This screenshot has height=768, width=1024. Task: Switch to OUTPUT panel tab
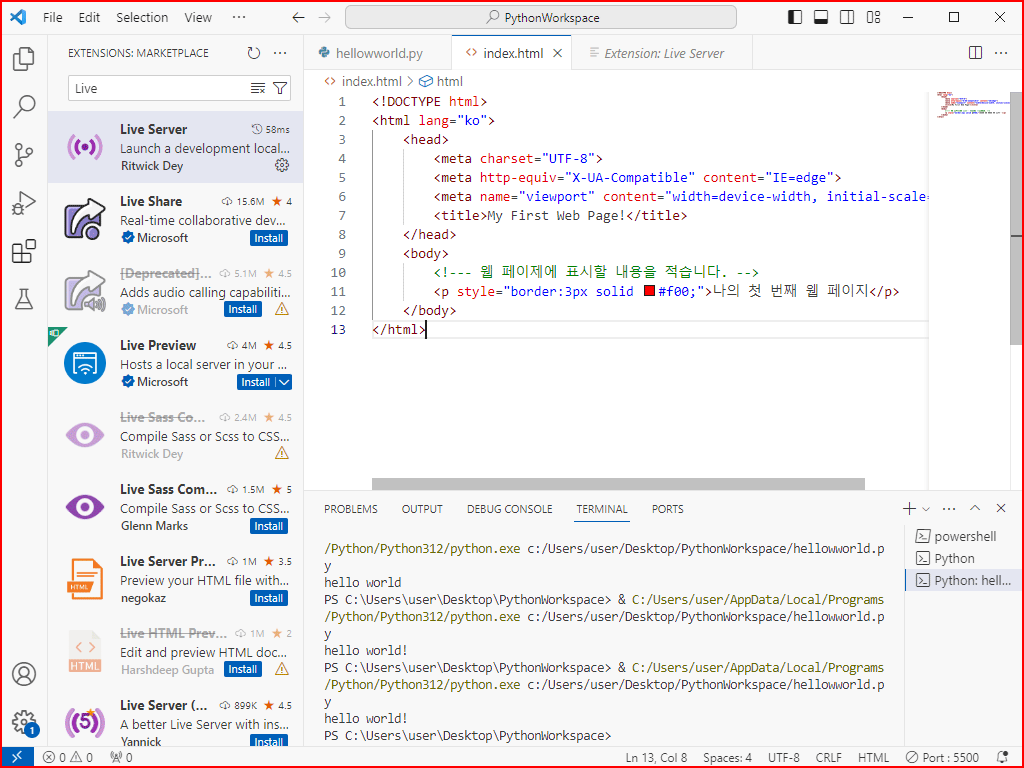coord(422,509)
